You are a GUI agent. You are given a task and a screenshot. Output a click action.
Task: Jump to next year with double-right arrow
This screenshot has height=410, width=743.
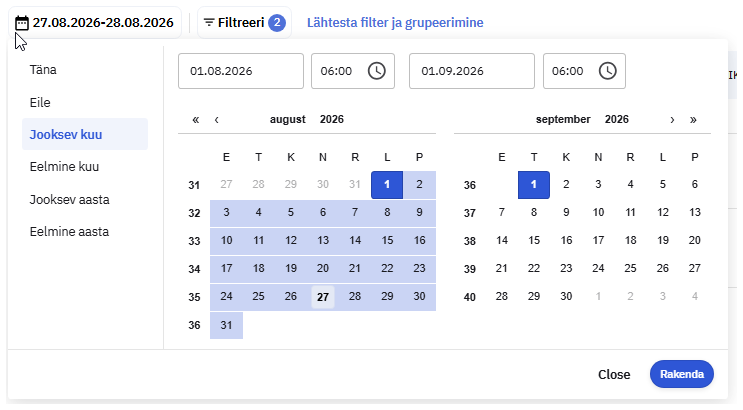pos(693,119)
